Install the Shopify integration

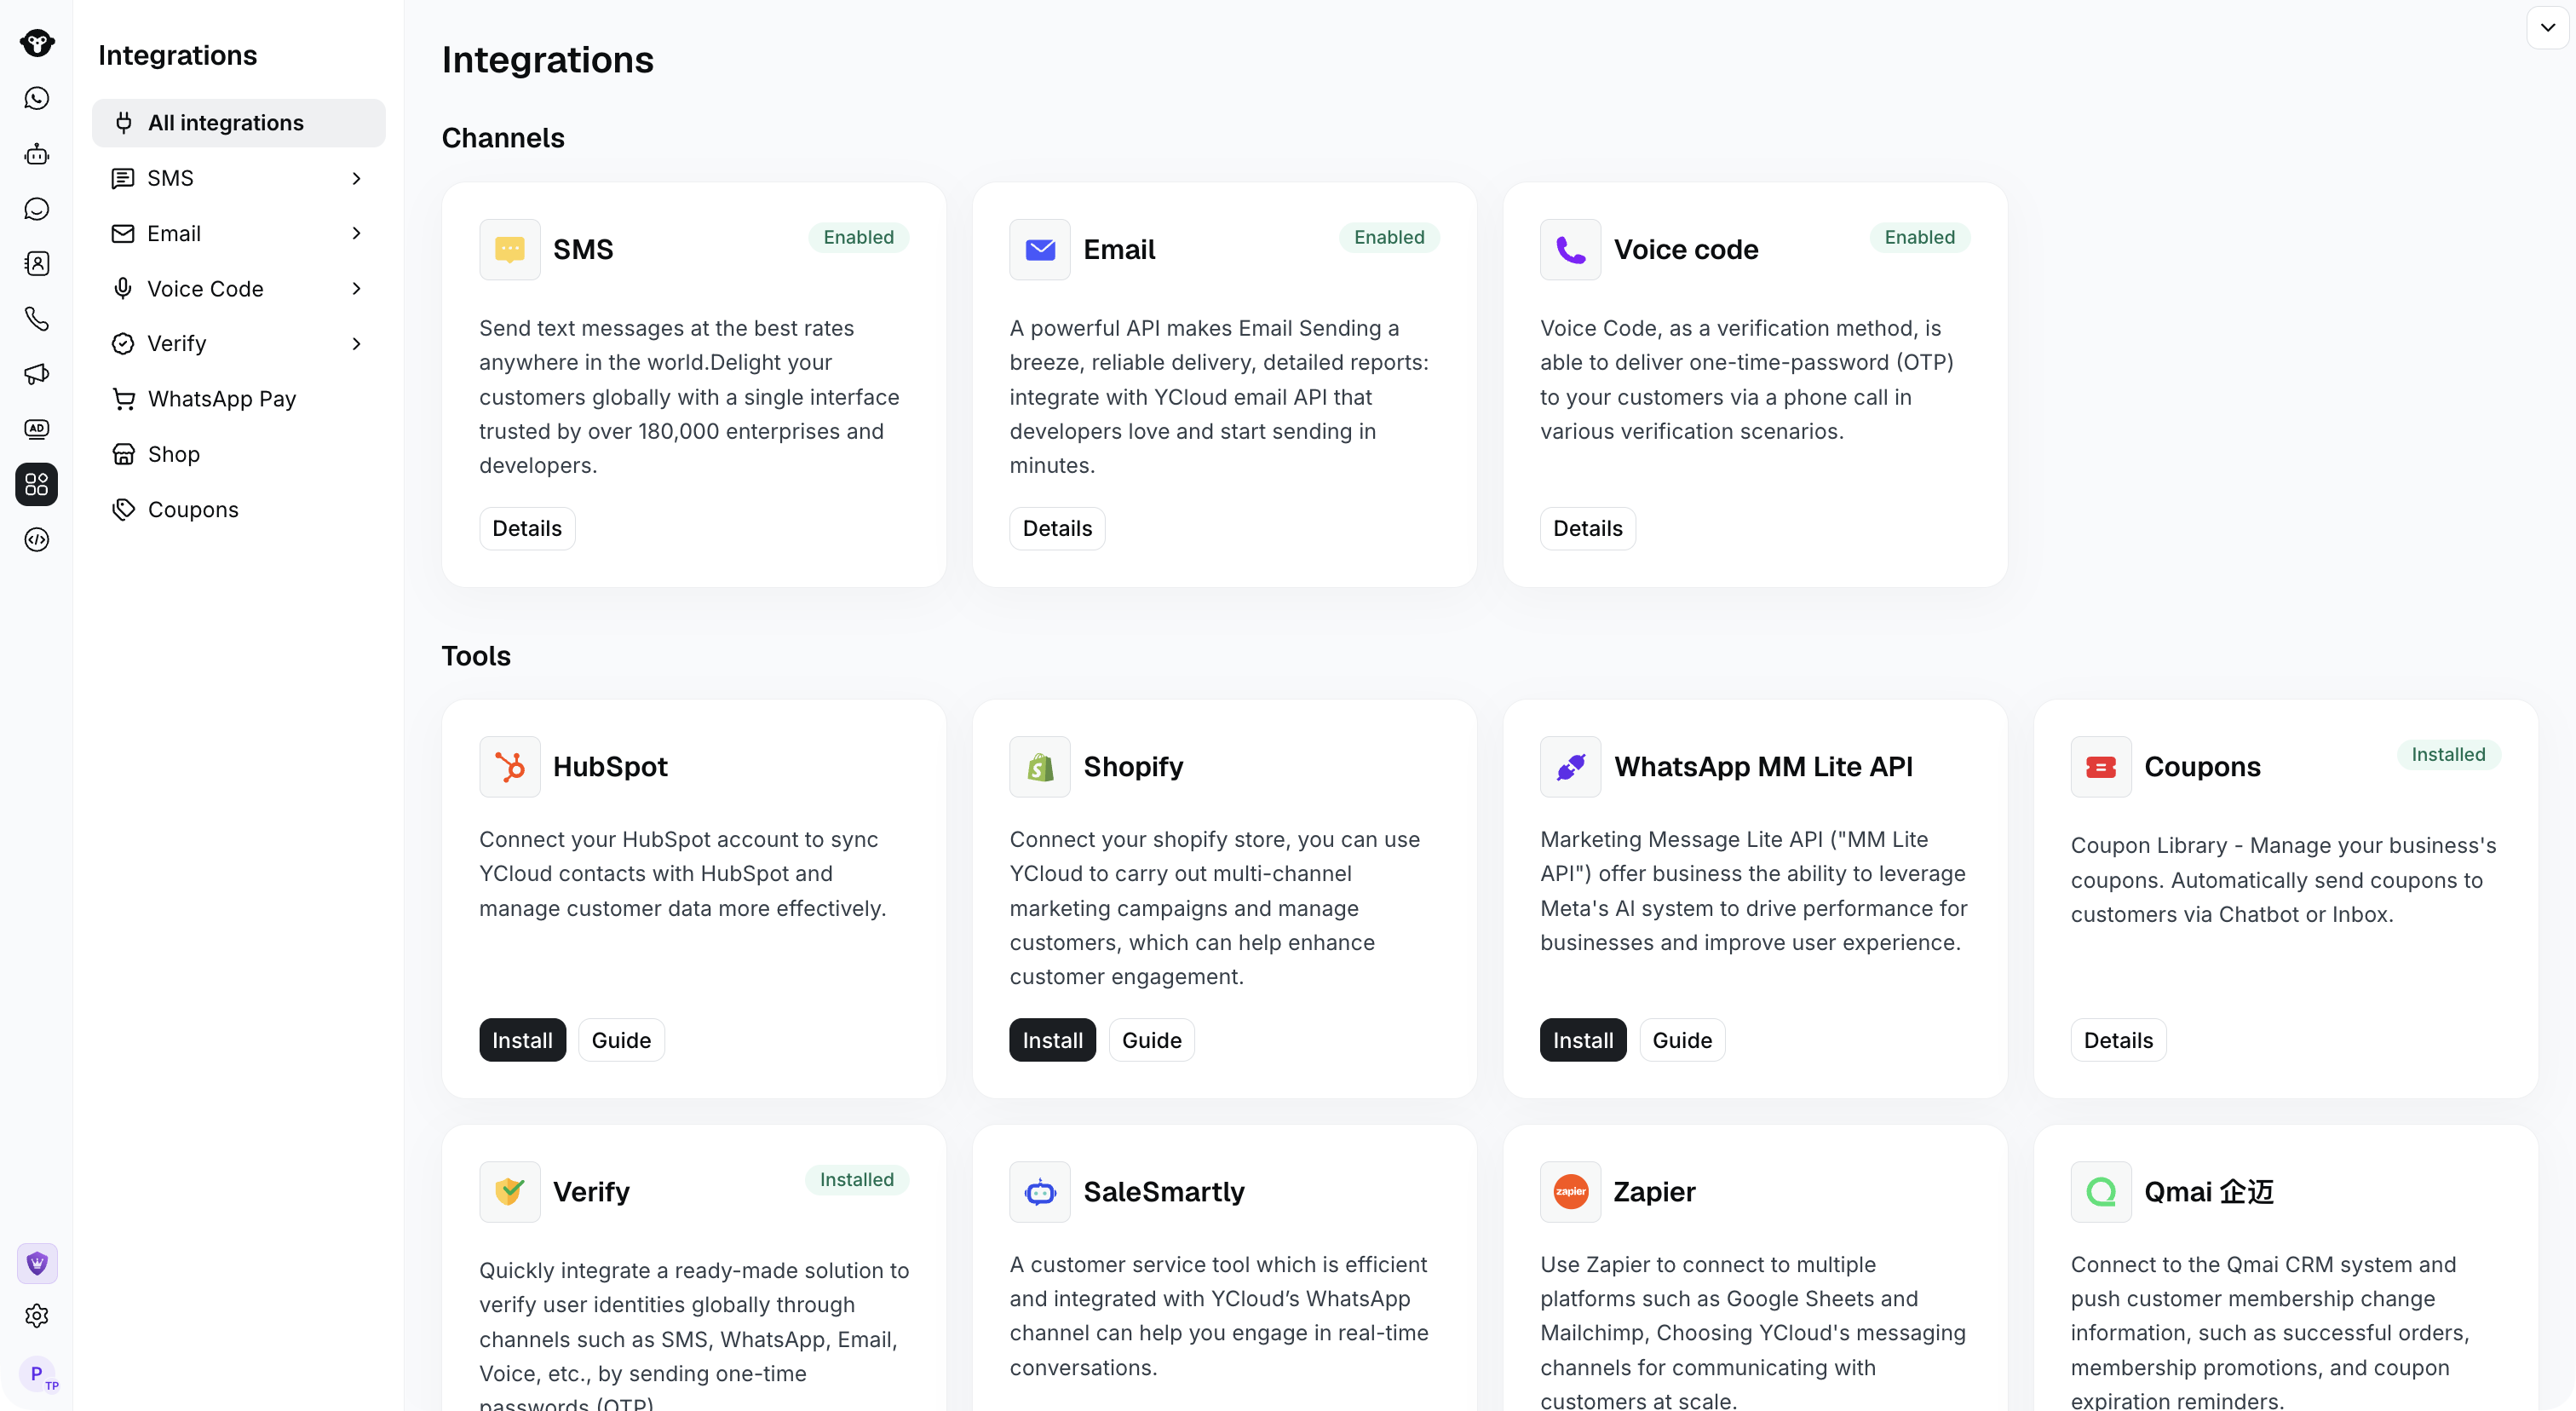[x=1052, y=1040]
